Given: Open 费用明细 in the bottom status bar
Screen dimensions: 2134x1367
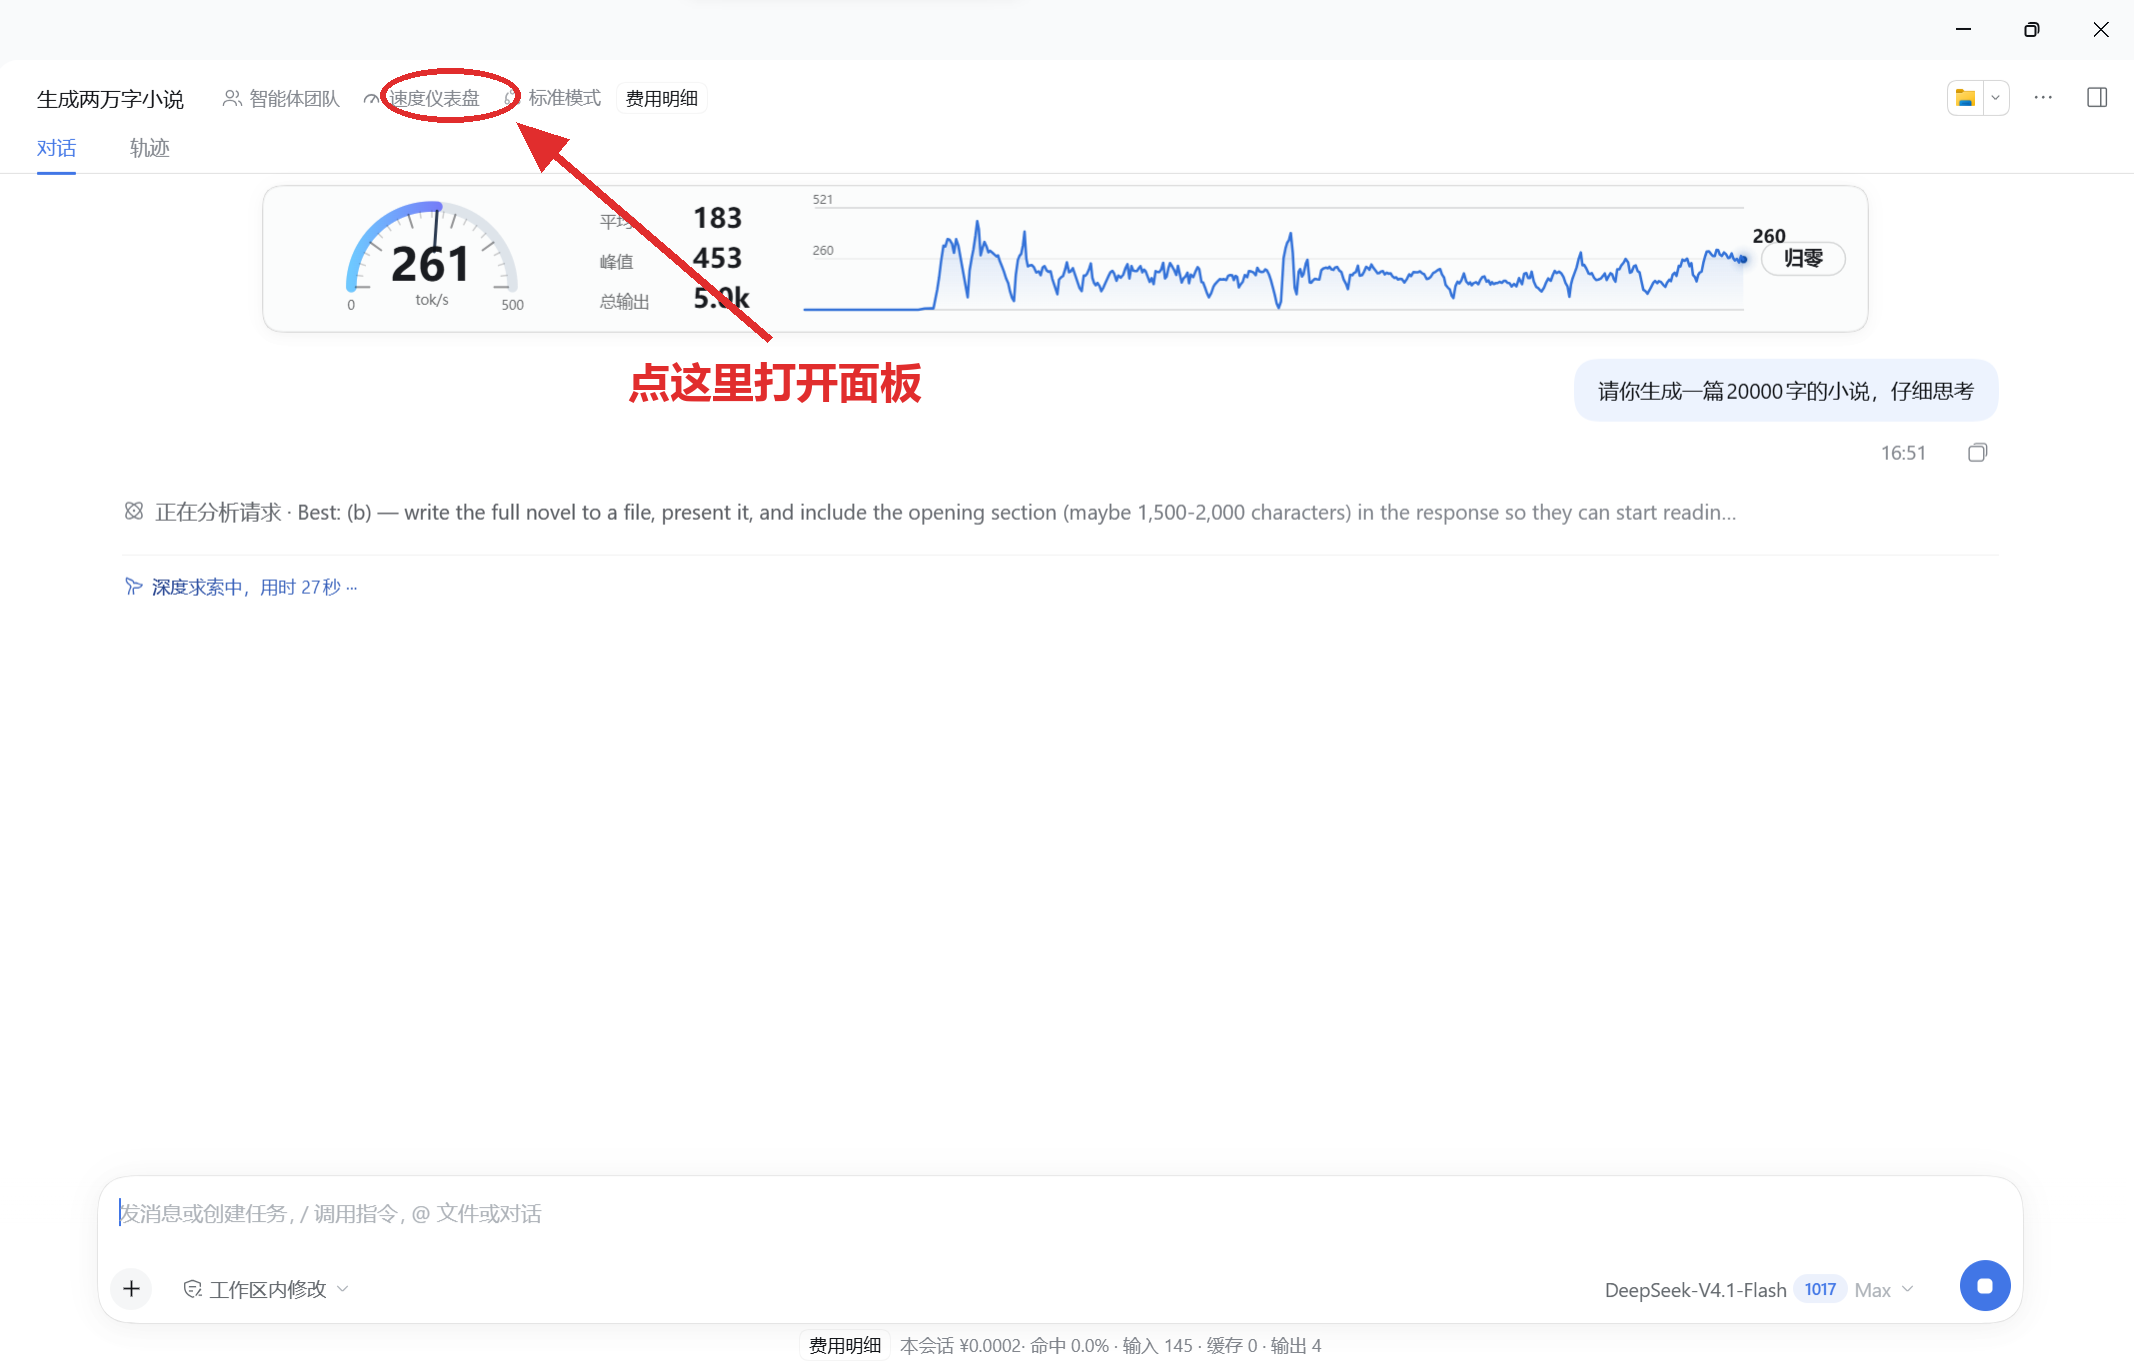Looking at the screenshot, I should pos(844,1345).
